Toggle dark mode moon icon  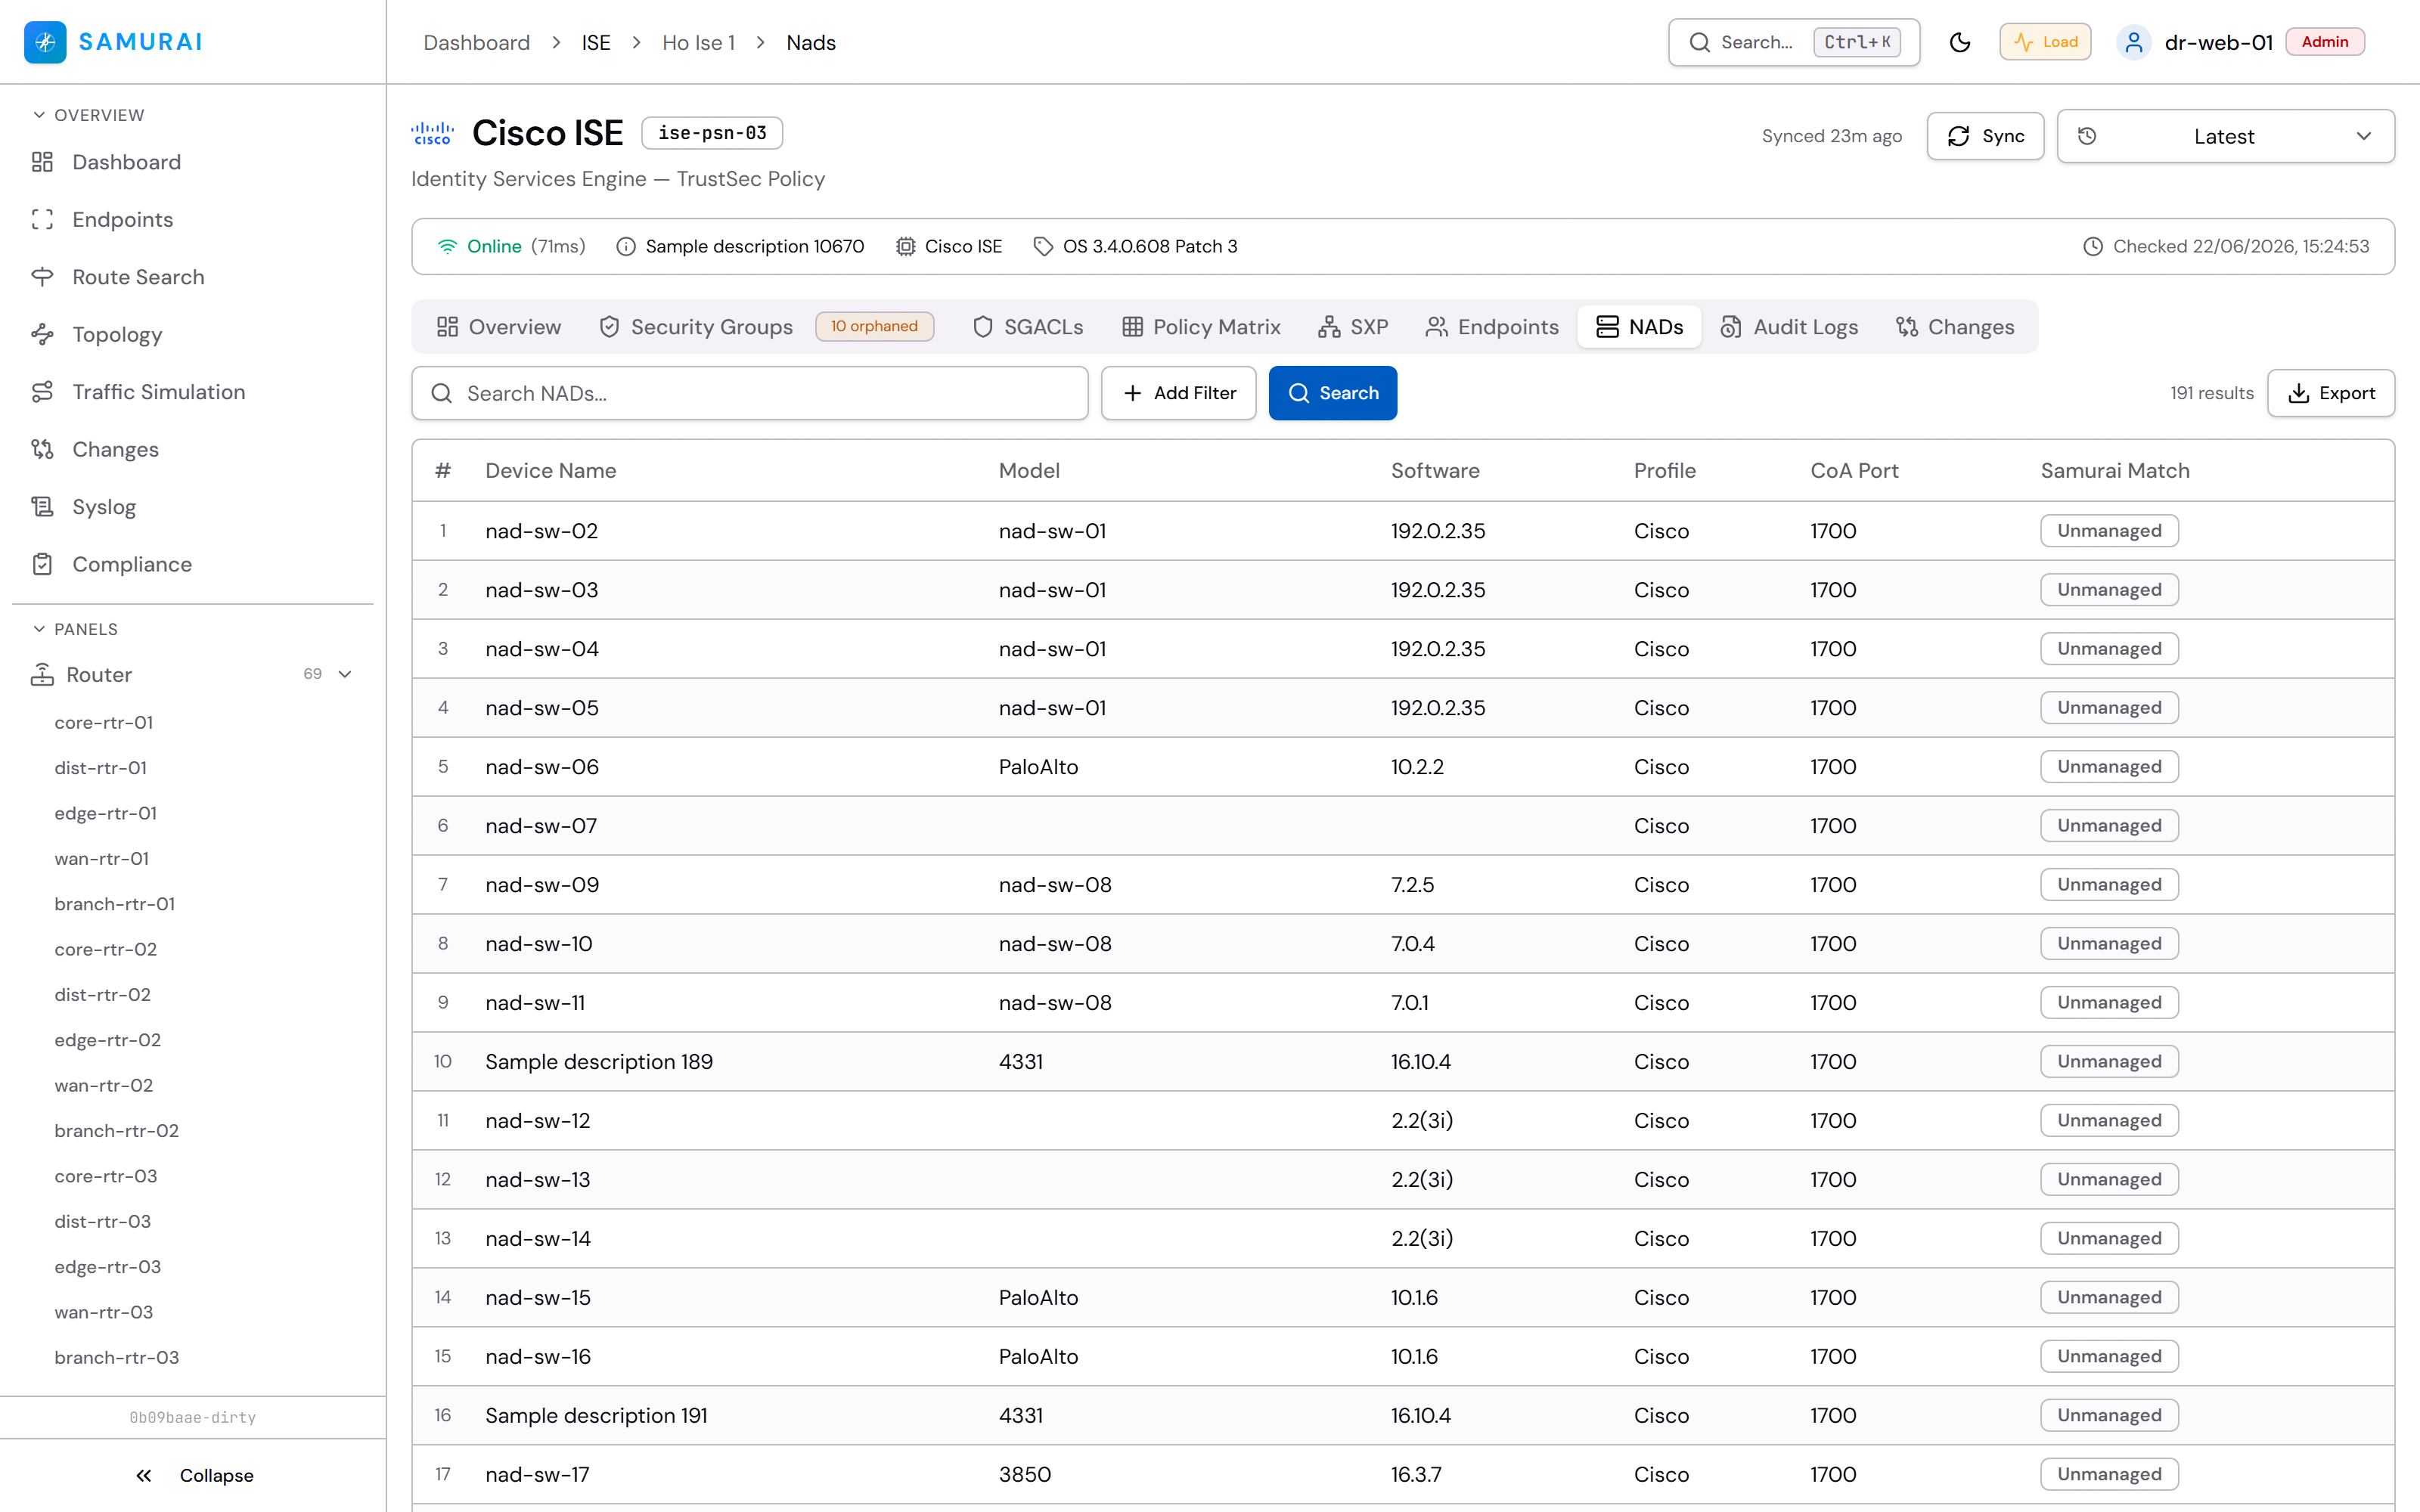point(1959,42)
